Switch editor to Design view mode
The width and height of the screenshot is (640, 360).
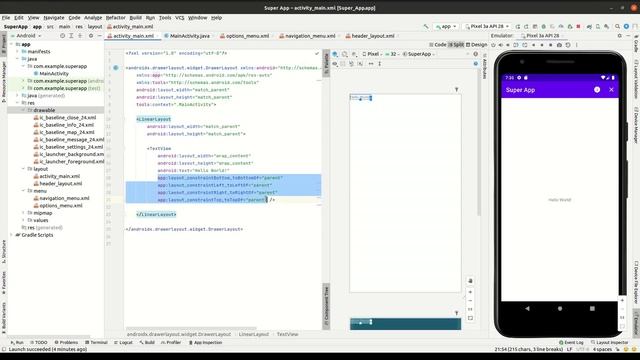tap(476, 44)
